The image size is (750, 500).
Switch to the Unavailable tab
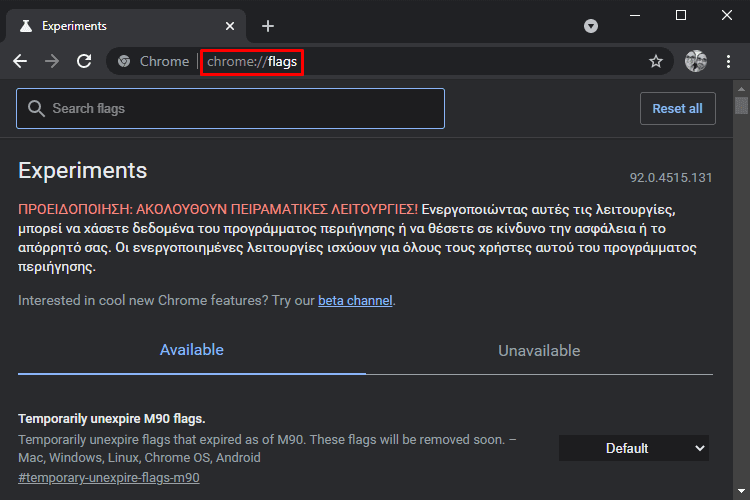click(x=539, y=351)
